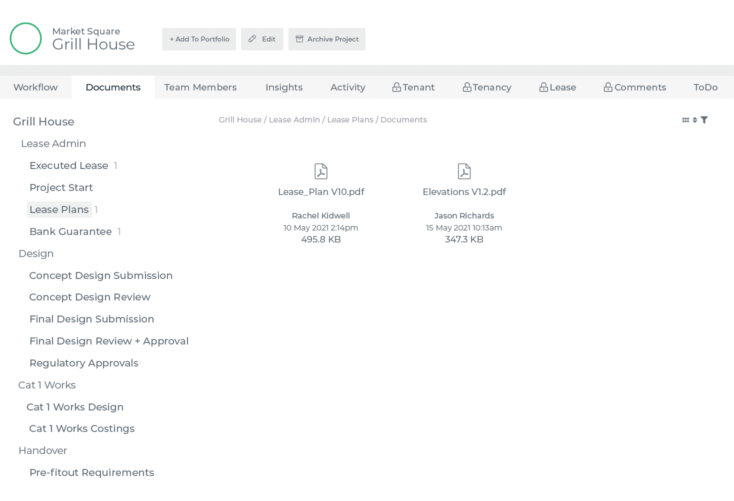Collapse the Lease Admin section
The width and height of the screenshot is (734, 501).
pos(53,144)
